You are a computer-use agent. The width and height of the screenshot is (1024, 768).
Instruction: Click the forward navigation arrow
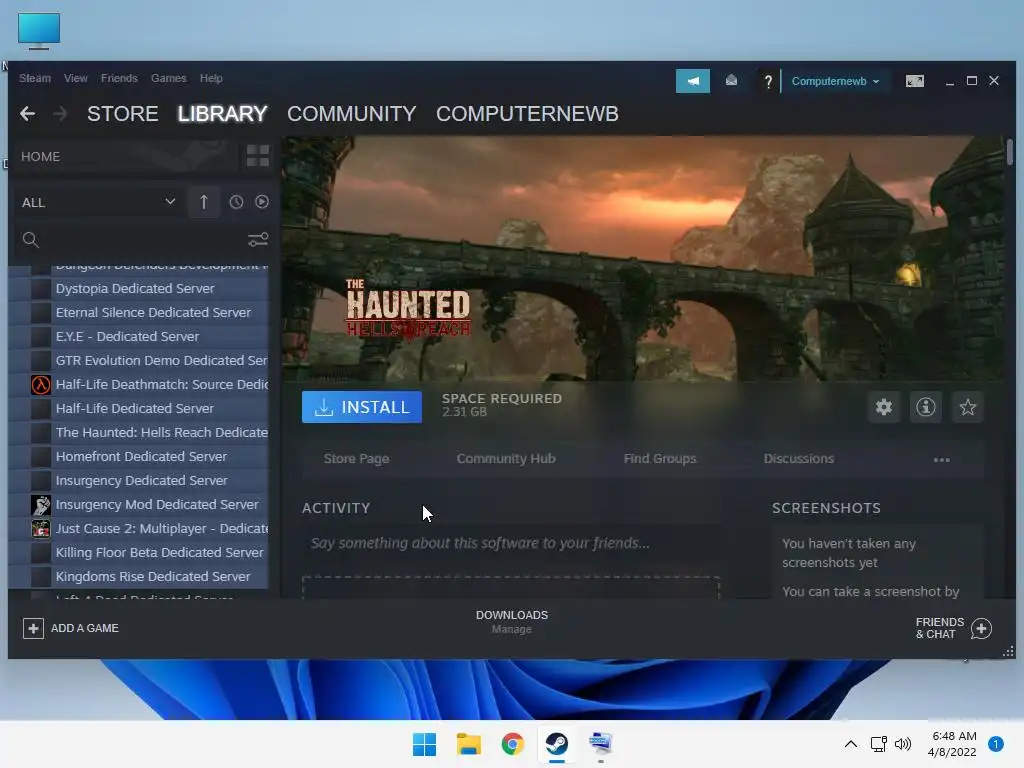(x=60, y=114)
